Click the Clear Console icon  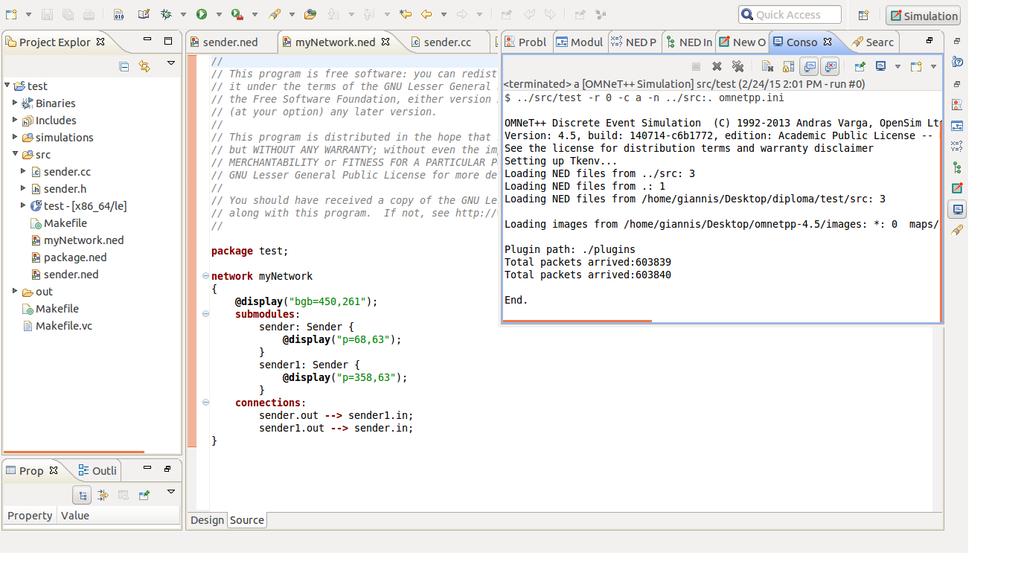(767, 66)
